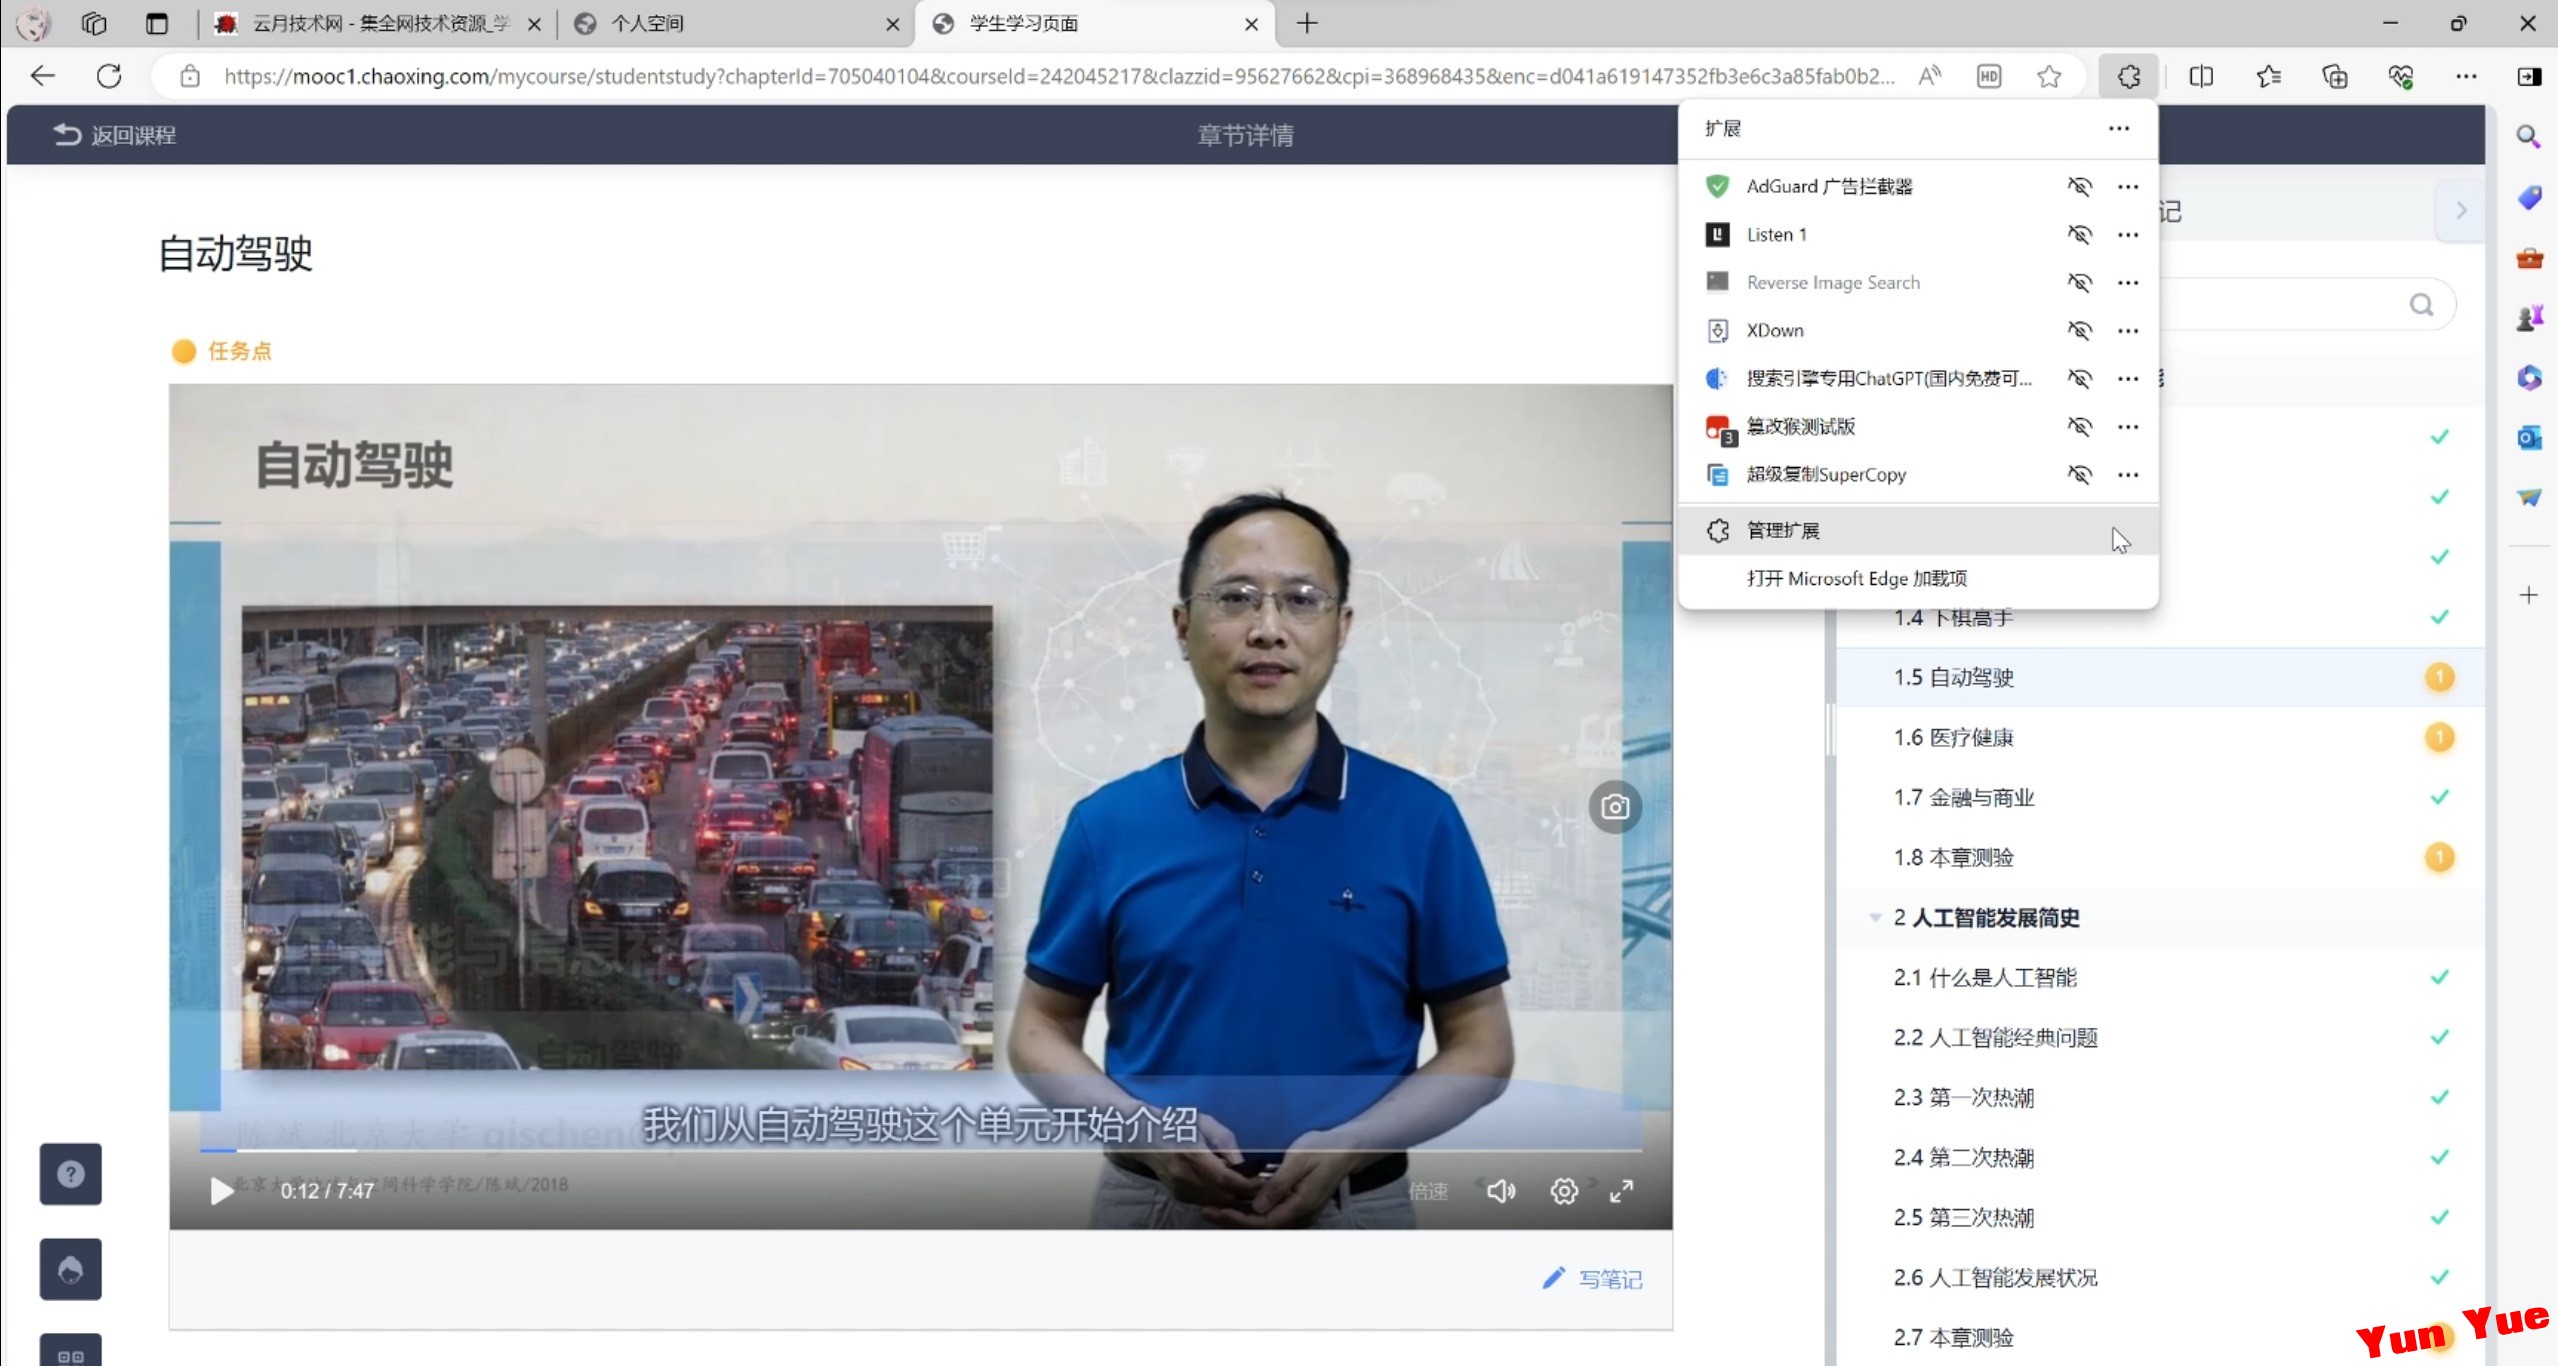The width and height of the screenshot is (2558, 1366).
Task: Mute the video volume icon
Action: click(1500, 1190)
